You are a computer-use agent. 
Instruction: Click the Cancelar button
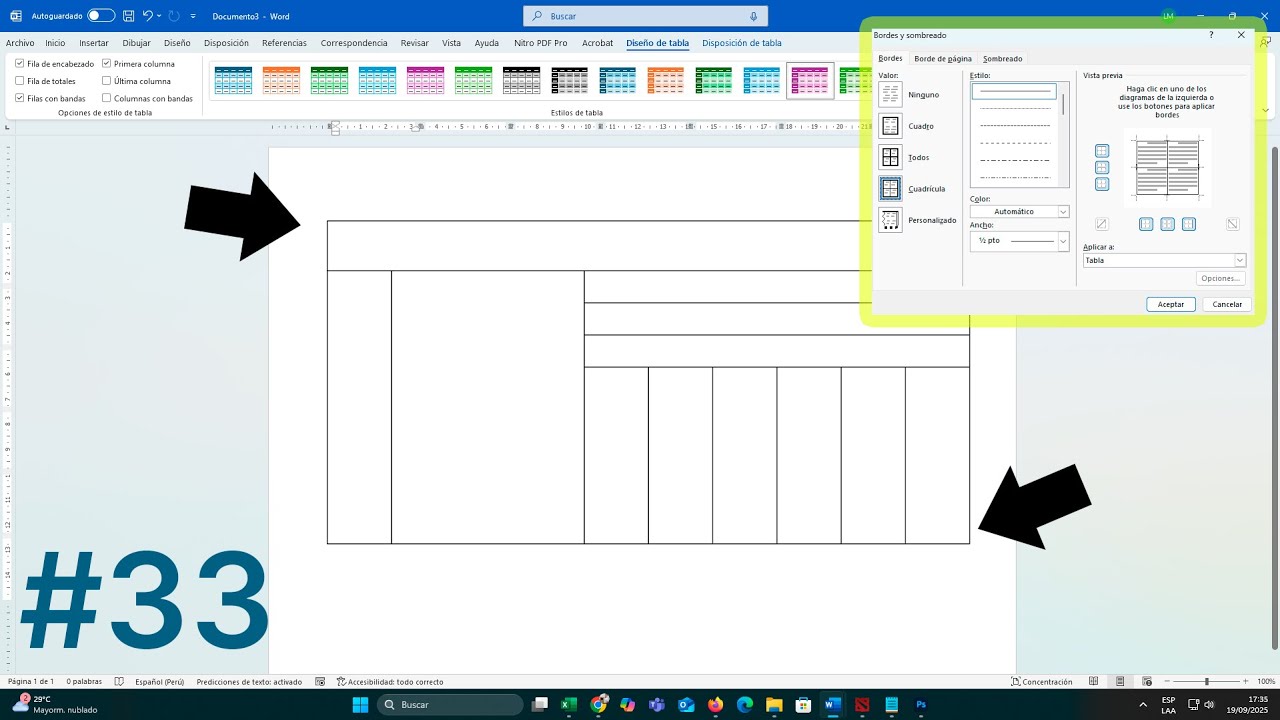[x=1227, y=304]
